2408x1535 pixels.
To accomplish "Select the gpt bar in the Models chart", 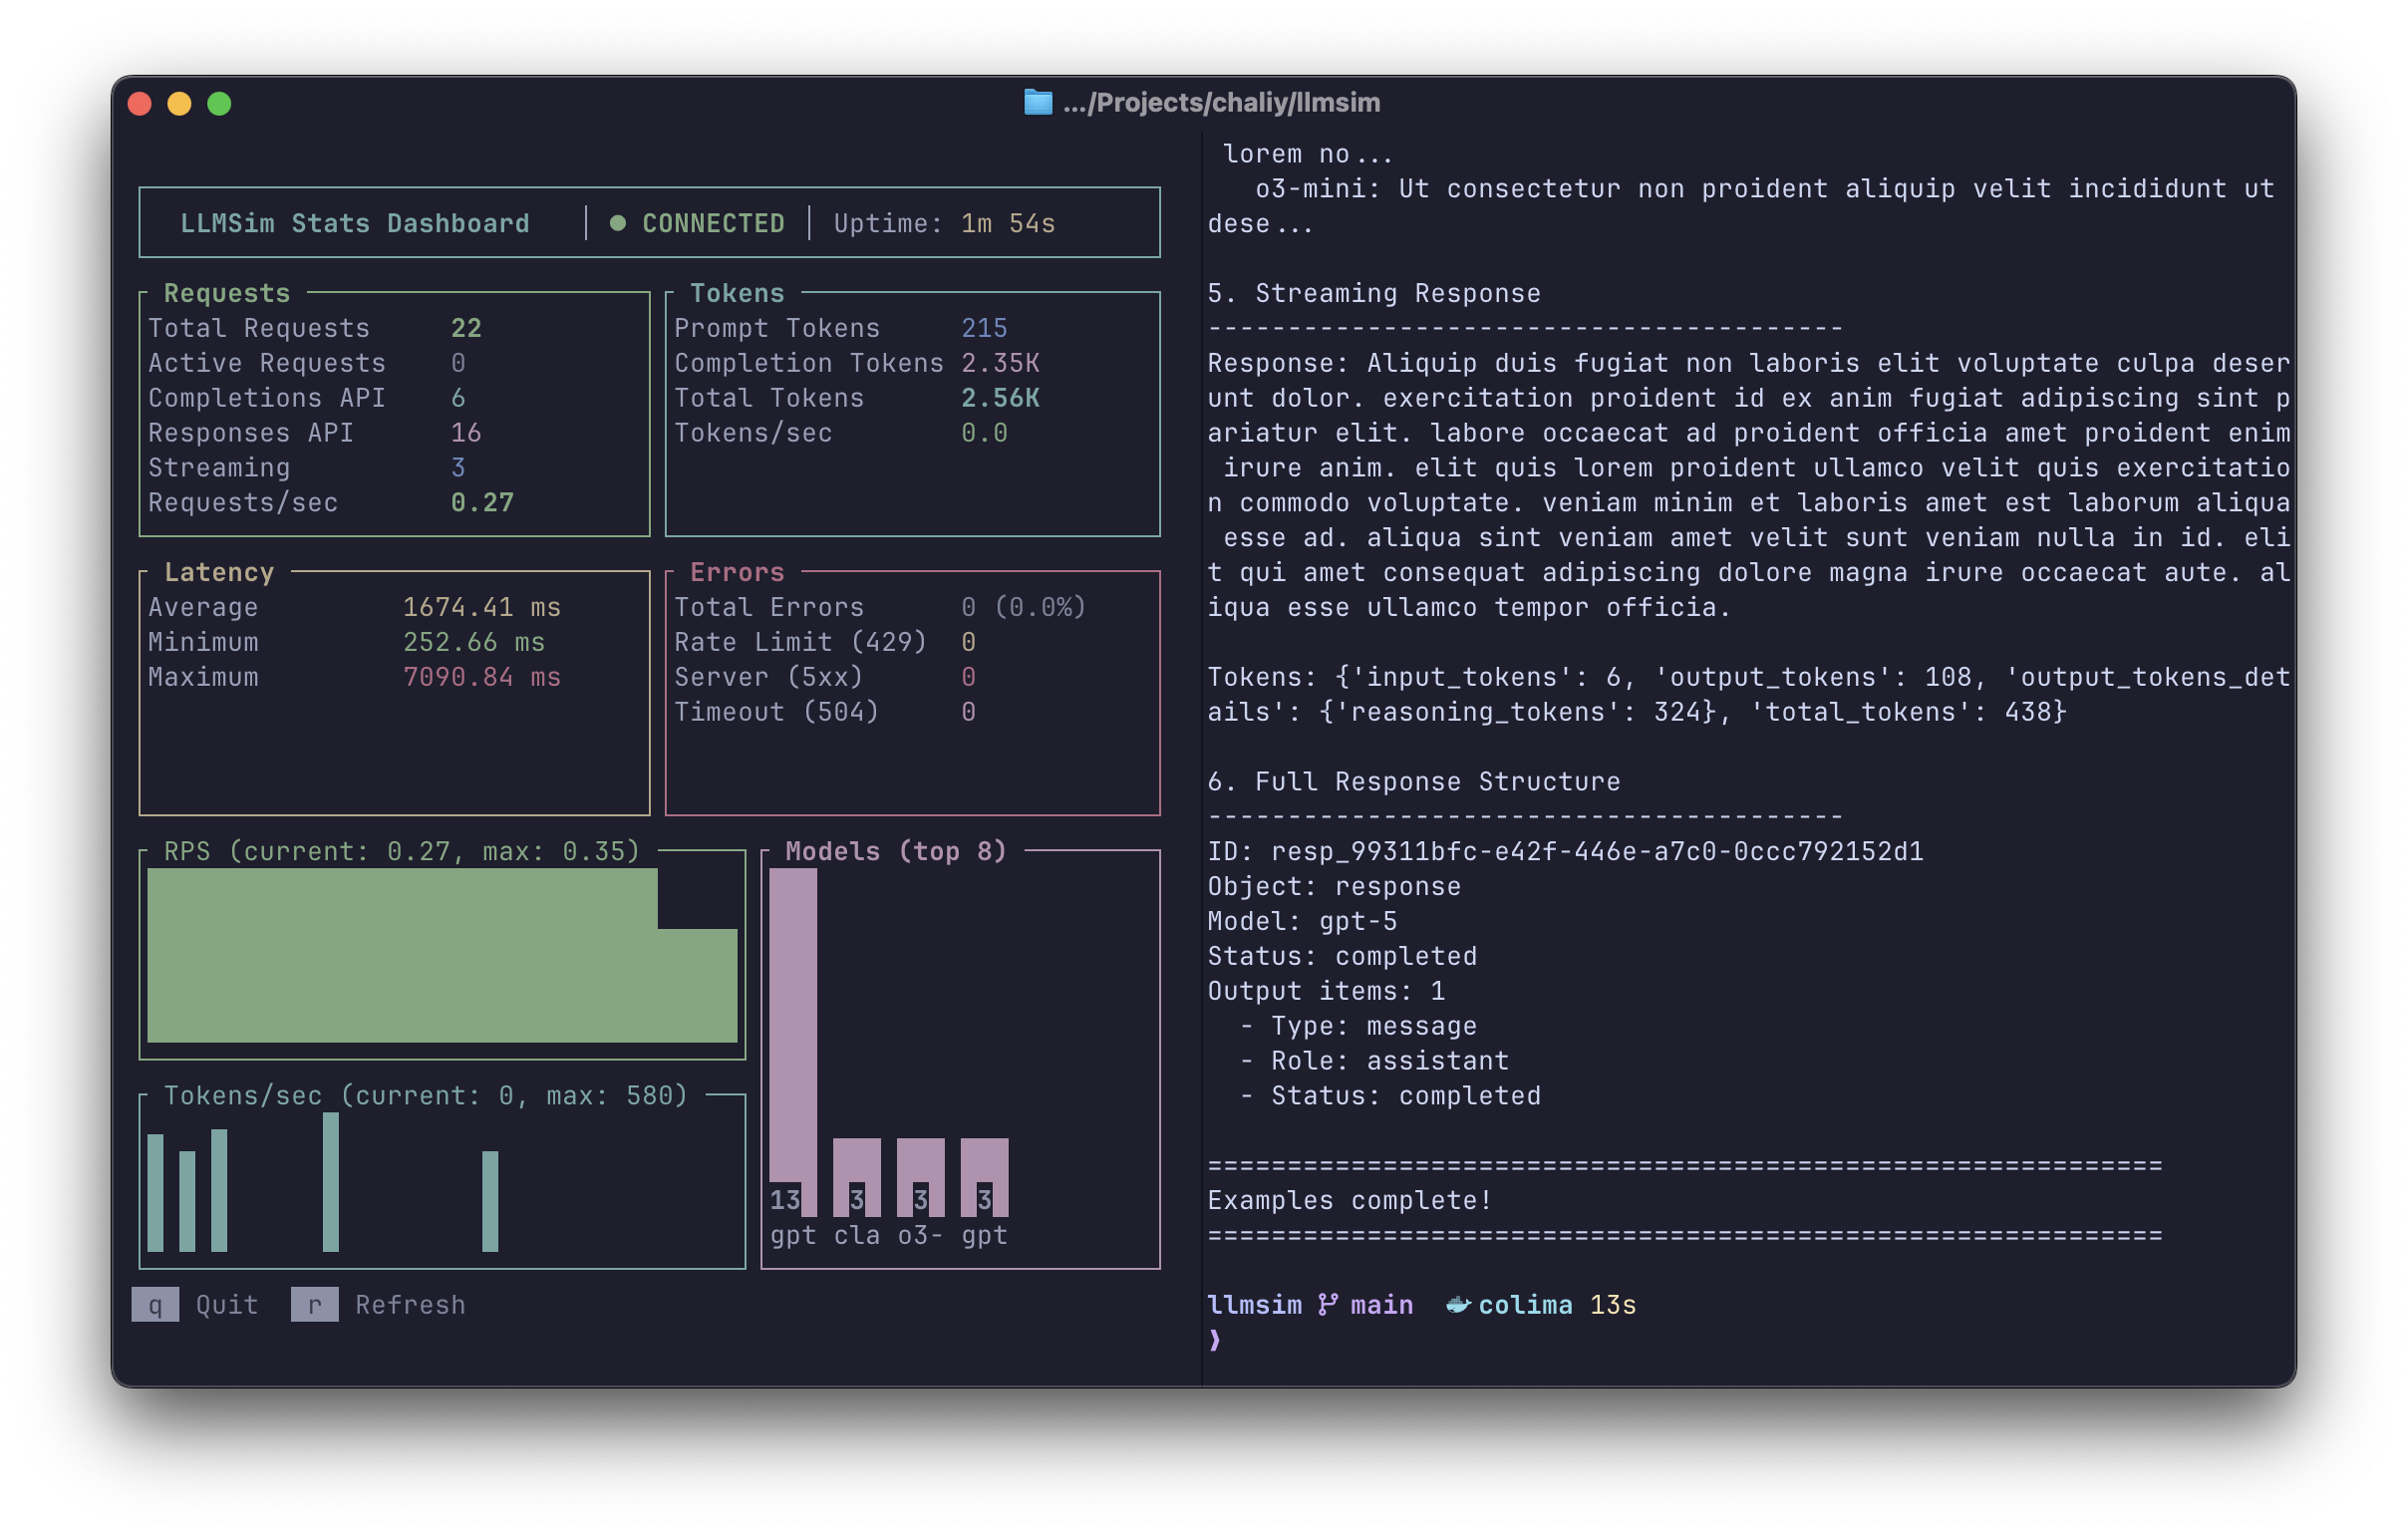I will 793,1030.
